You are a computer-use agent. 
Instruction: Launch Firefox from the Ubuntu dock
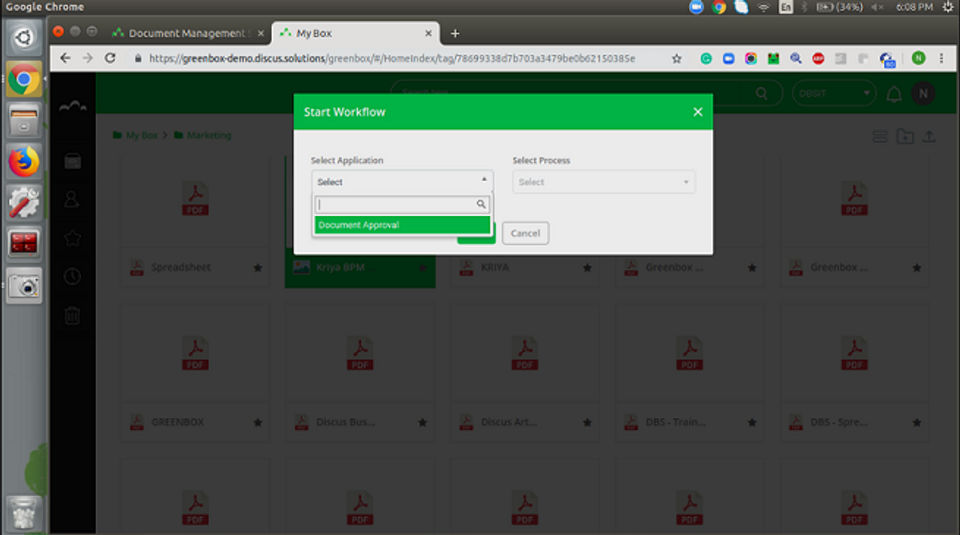(x=24, y=162)
